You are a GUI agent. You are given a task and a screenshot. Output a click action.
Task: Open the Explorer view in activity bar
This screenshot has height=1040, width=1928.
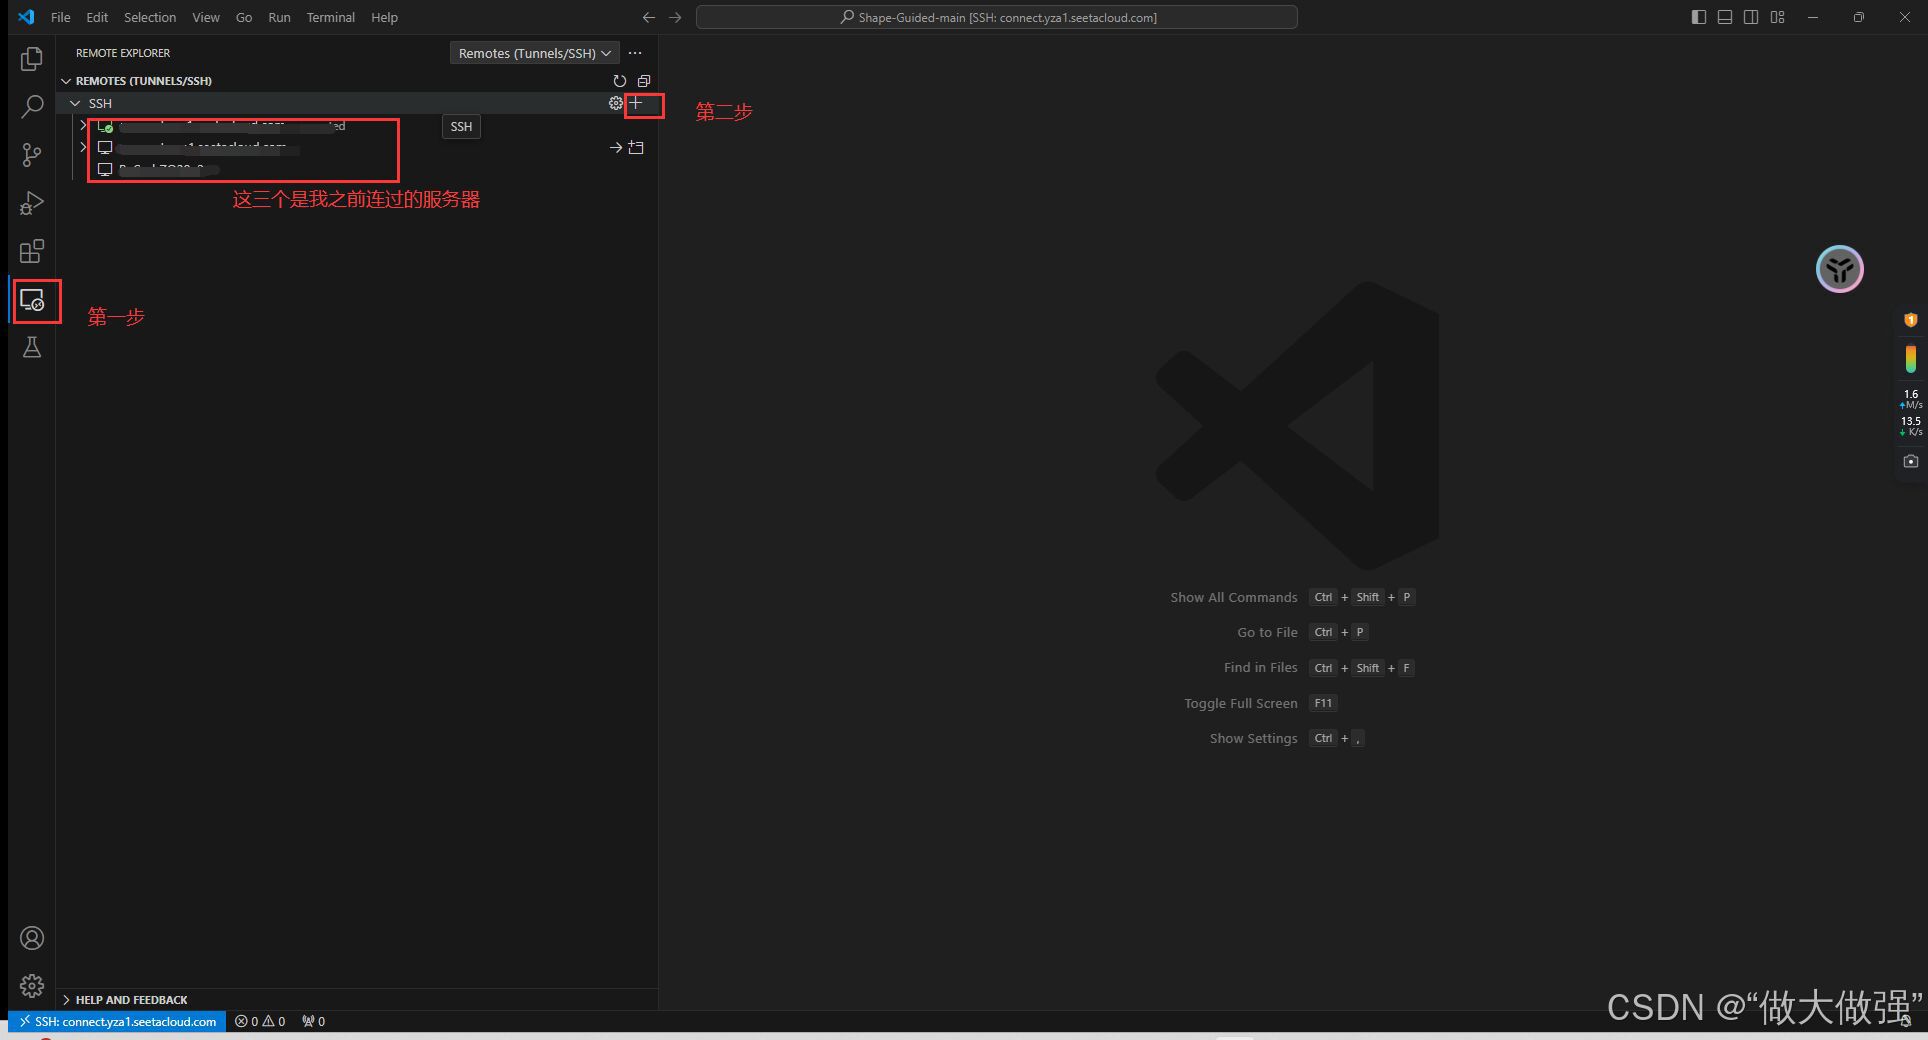coord(32,59)
